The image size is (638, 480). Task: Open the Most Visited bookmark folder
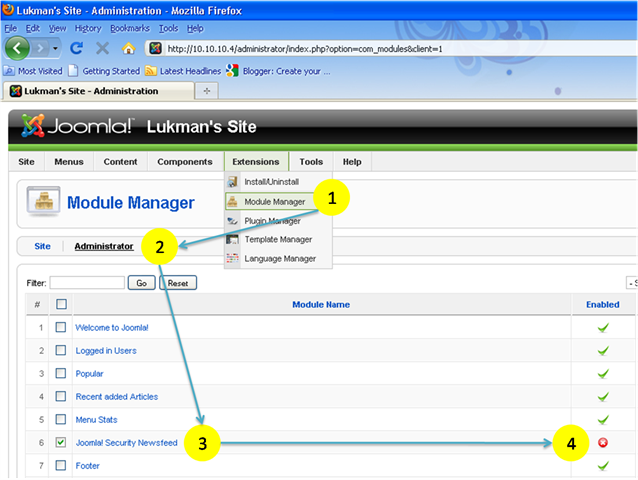33,71
